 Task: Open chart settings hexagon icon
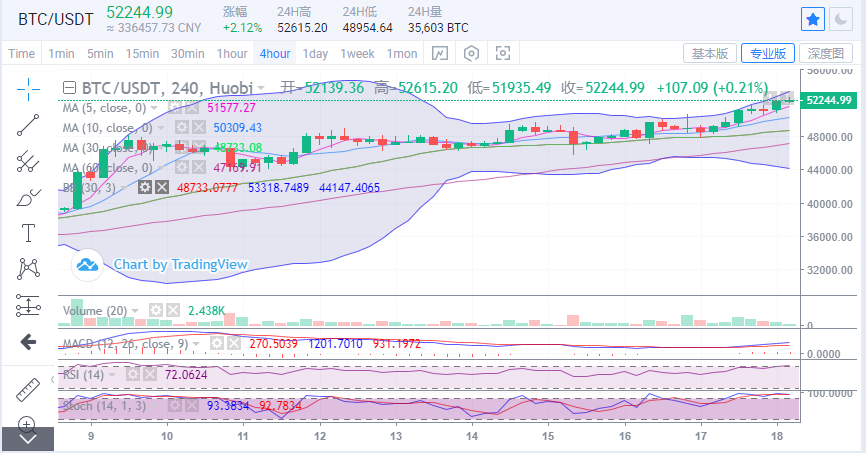(x=471, y=54)
